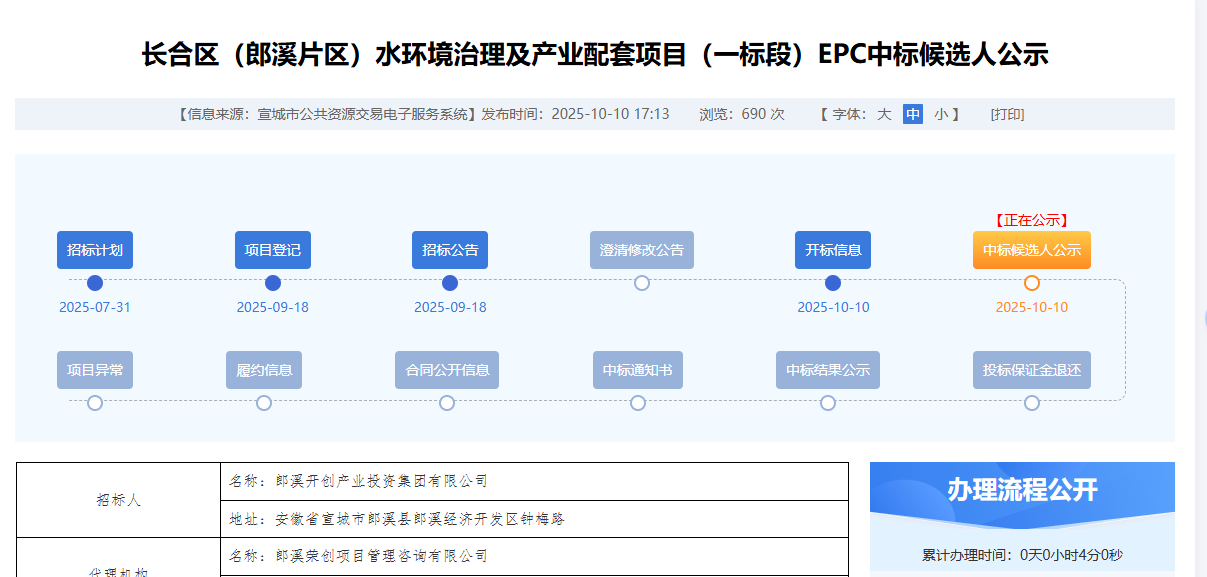This screenshot has width=1207, height=577.
Task: Open the 履约信息 stage
Action: tap(264, 370)
